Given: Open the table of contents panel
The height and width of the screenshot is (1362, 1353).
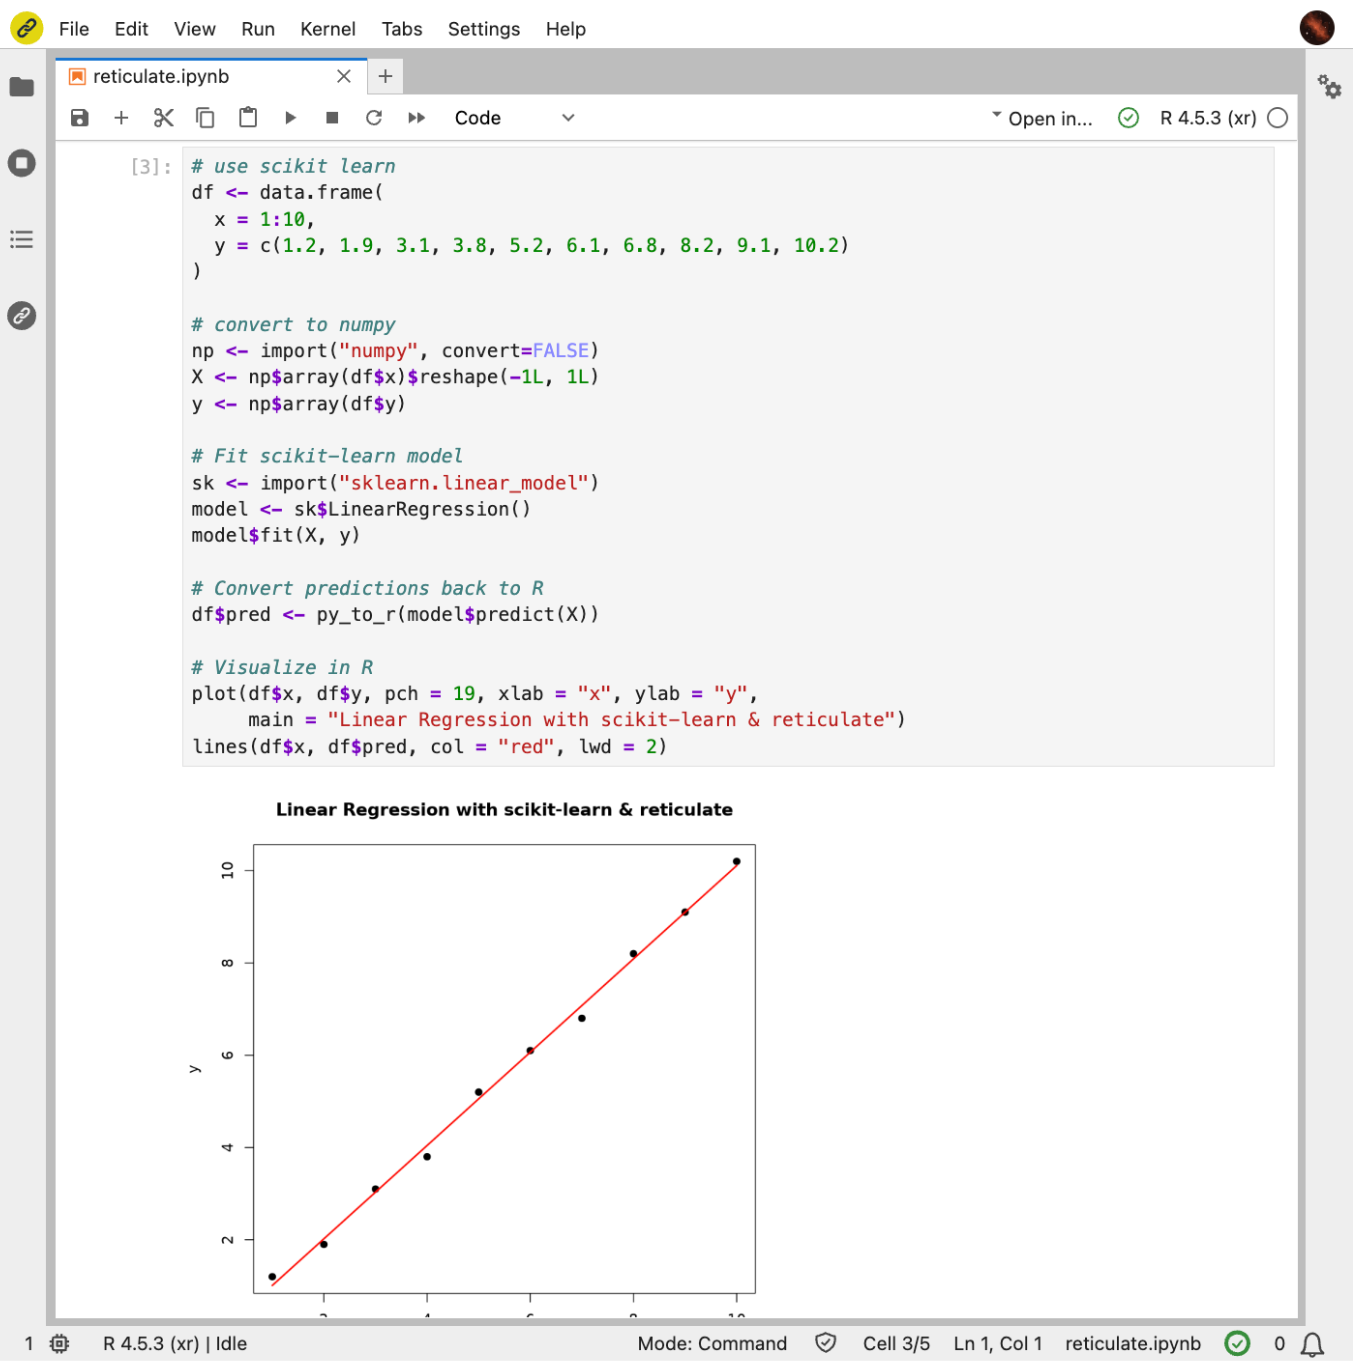Looking at the screenshot, I should pyautogui.click(x=22, y=239).
